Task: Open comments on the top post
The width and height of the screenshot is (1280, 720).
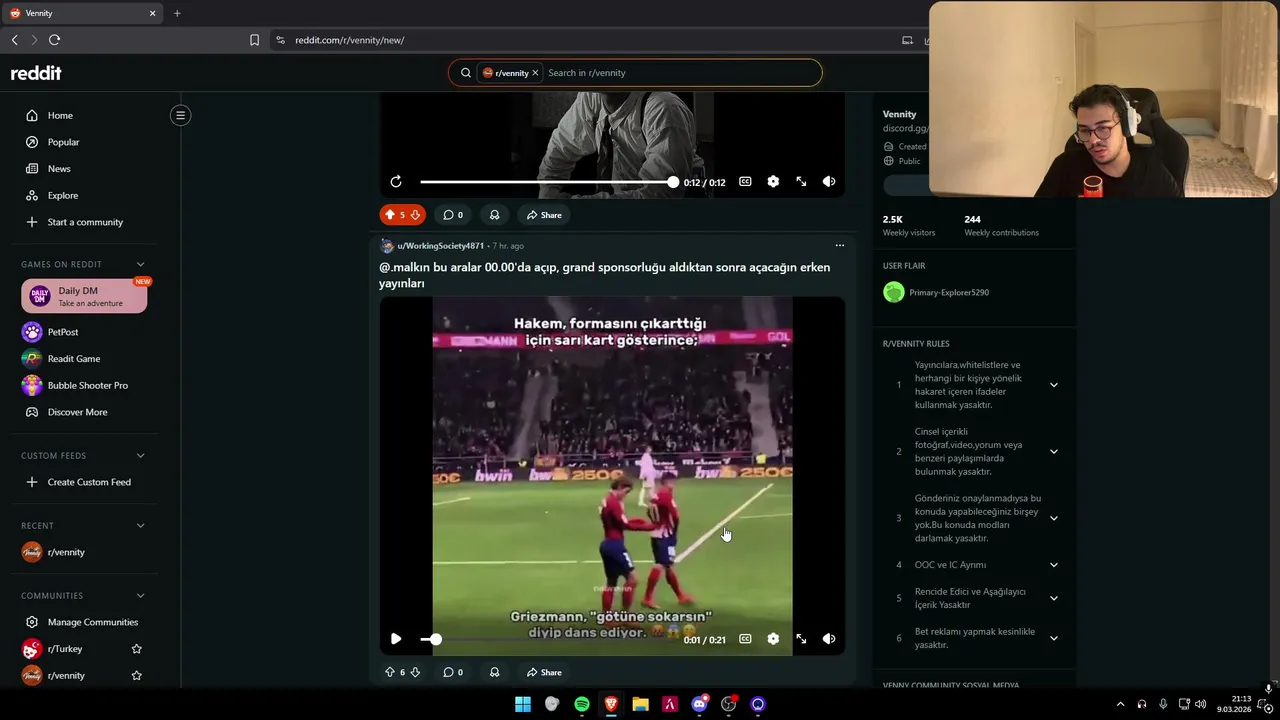Action: [x=453, y=215]
